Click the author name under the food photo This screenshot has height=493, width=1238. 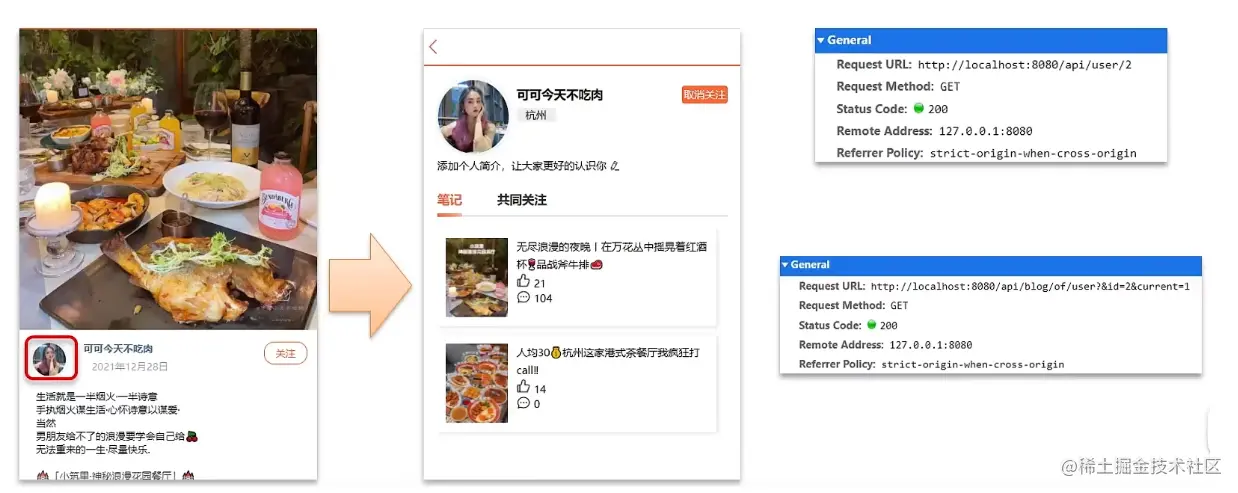[x=118, y=349]
